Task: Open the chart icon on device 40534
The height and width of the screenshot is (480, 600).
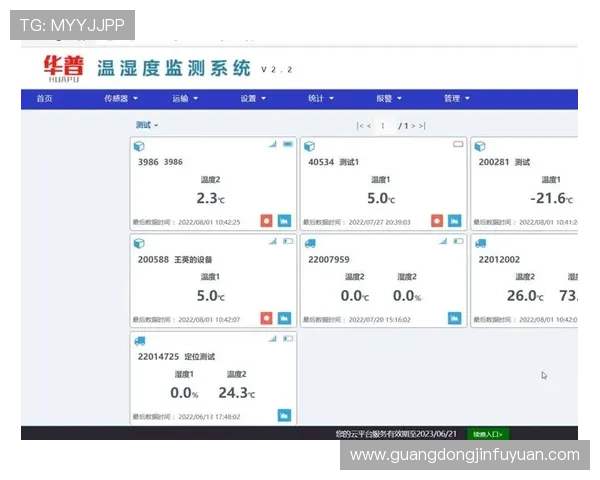Action: click(x=455, y=220)
